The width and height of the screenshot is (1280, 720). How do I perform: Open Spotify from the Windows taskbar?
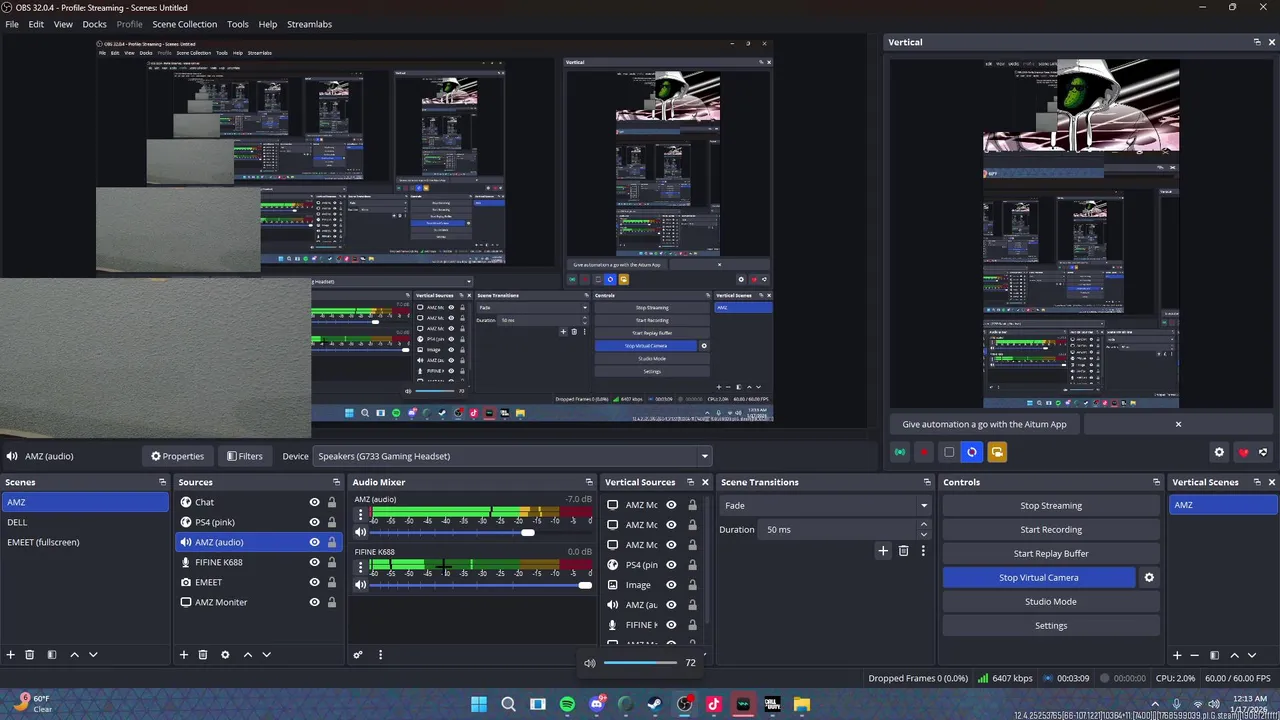[567, 704]
